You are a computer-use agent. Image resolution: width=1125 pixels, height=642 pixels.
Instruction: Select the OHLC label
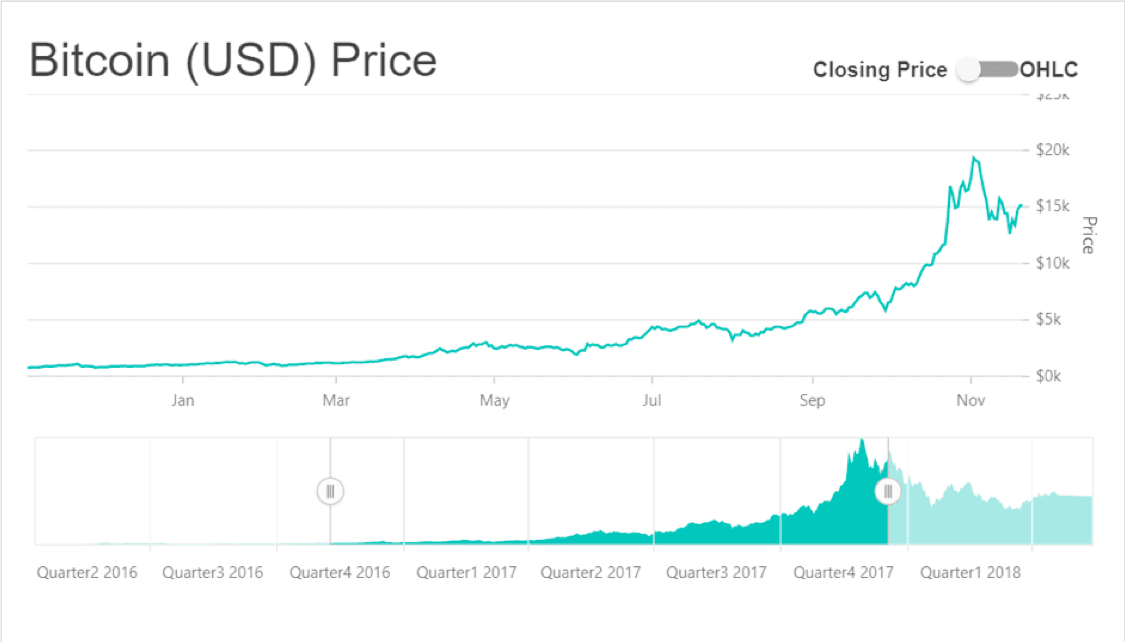(x=1048, y=70)
